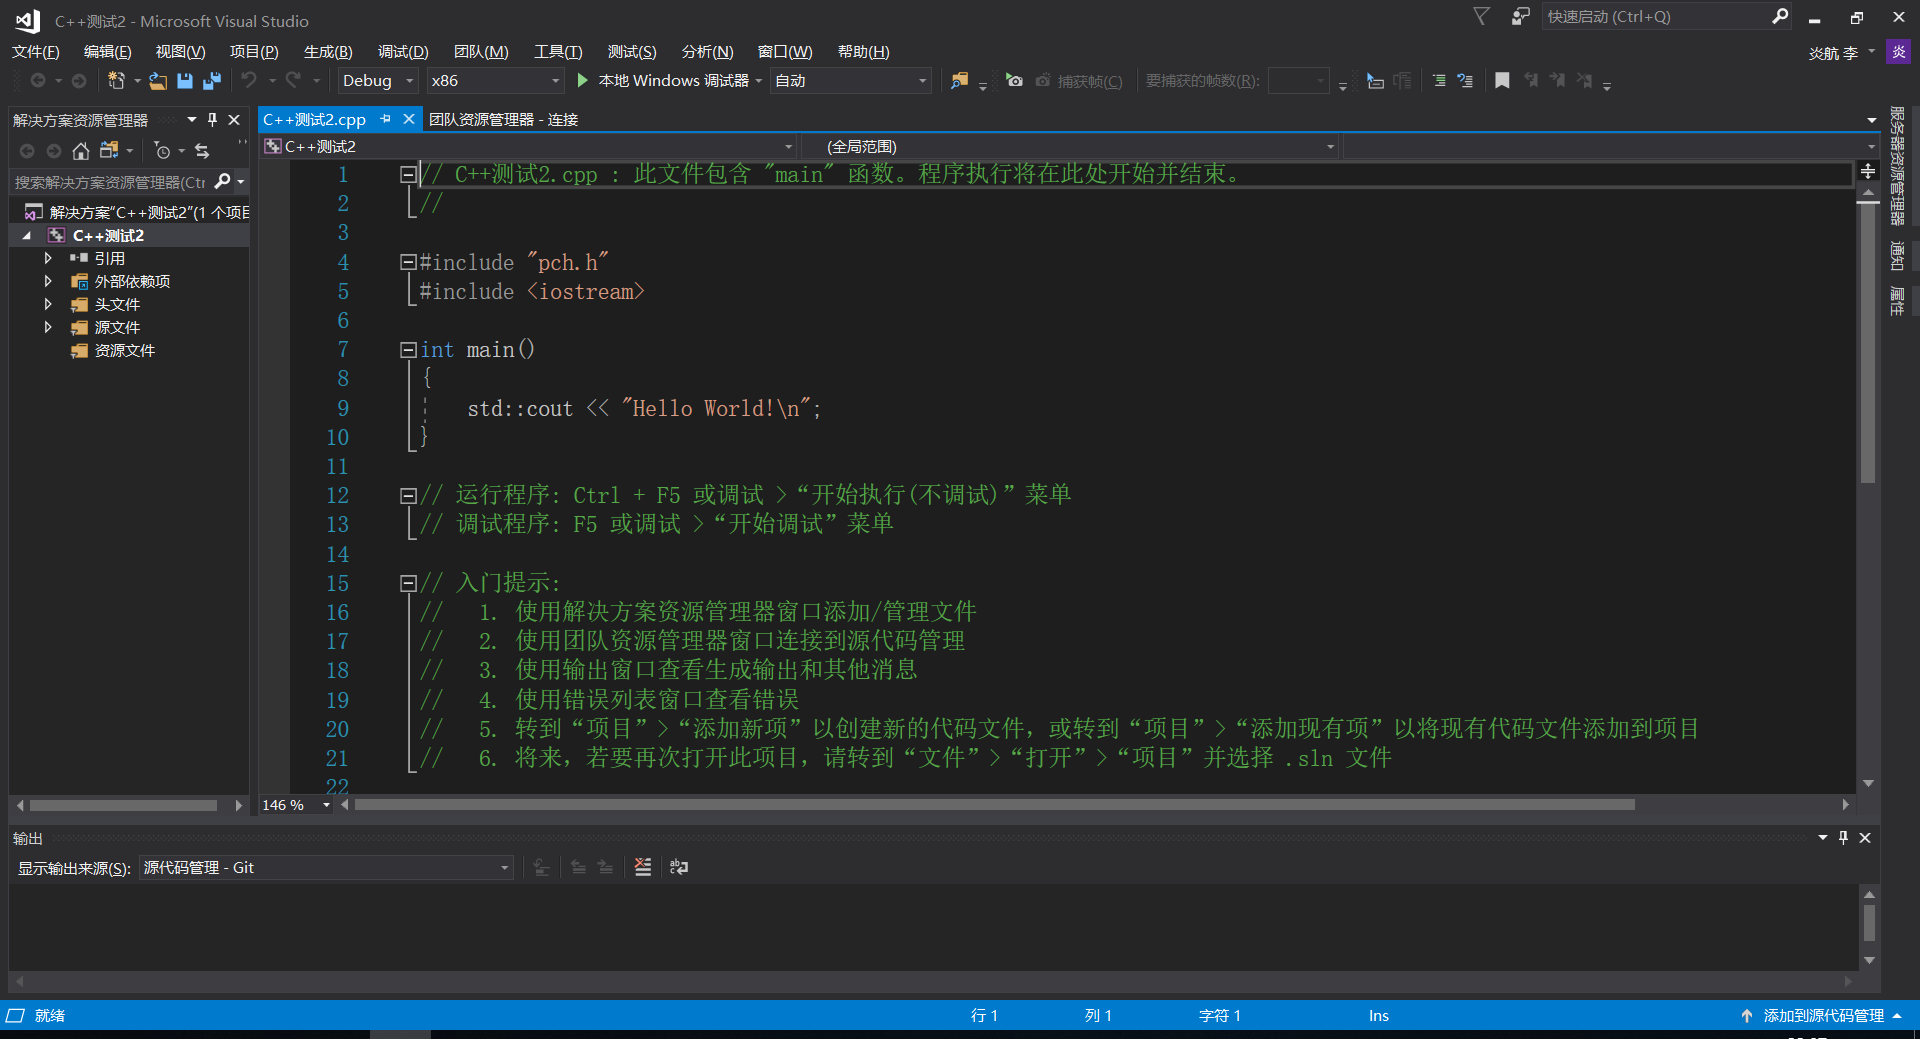Click the Open File folder icon
The image size is (1920, 1039).
(158, 80)
